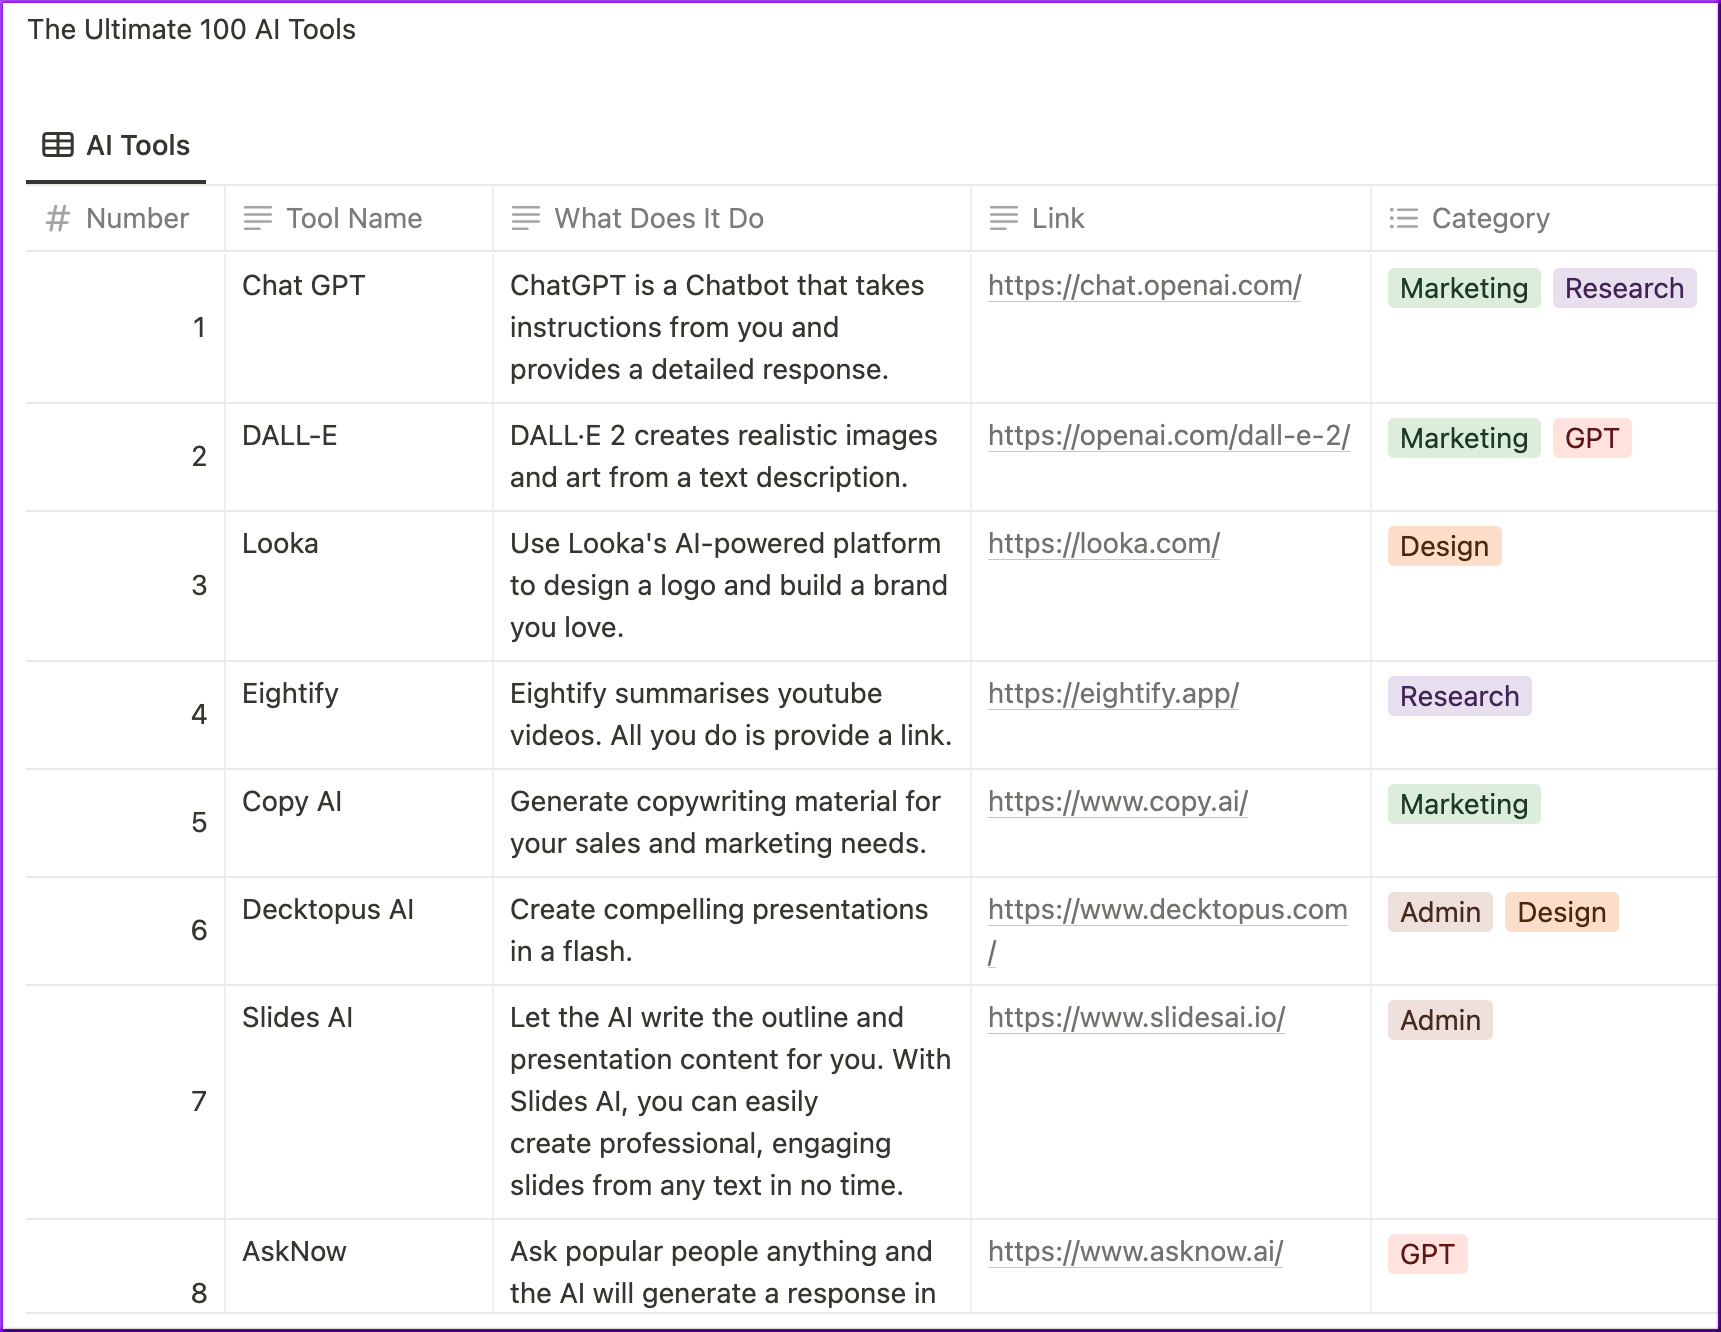Select the DALL-E tool name cell
Screen dimensions: 1721x1332
(x=359, y=457)
